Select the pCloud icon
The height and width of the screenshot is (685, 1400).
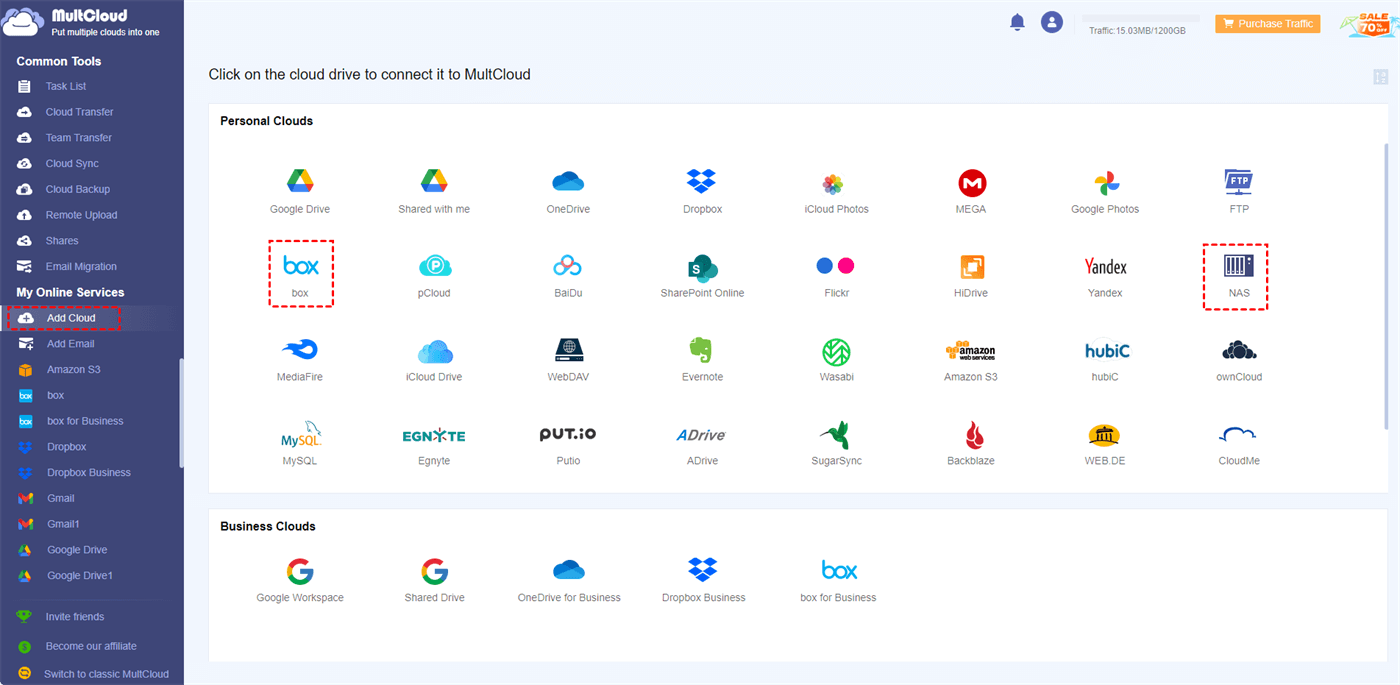[x=435, y=266]
